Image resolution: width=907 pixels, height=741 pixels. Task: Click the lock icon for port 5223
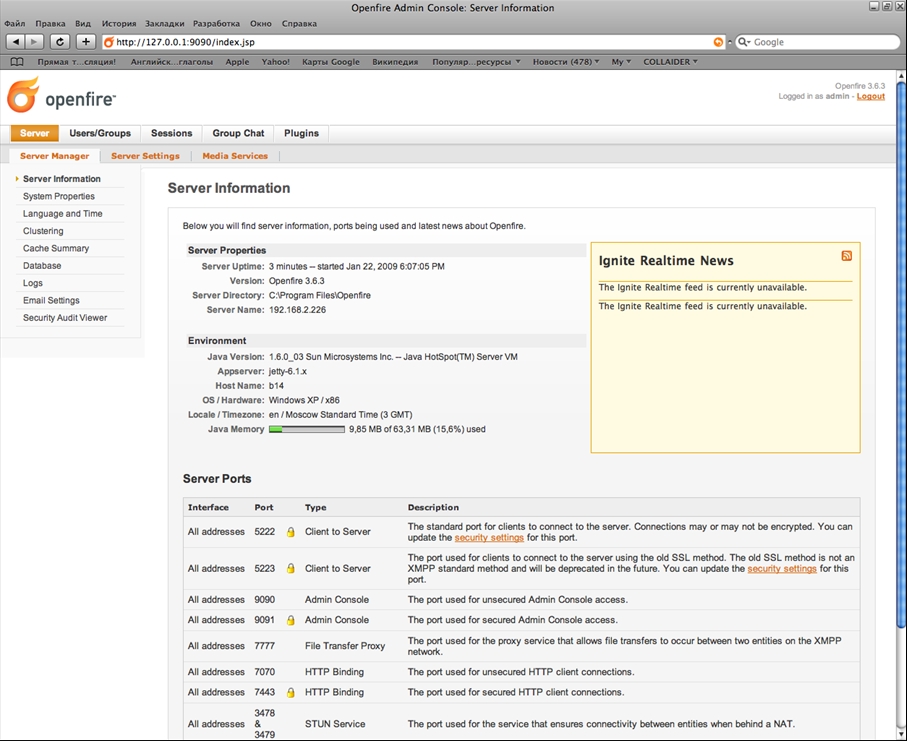[x=290, y=569]
